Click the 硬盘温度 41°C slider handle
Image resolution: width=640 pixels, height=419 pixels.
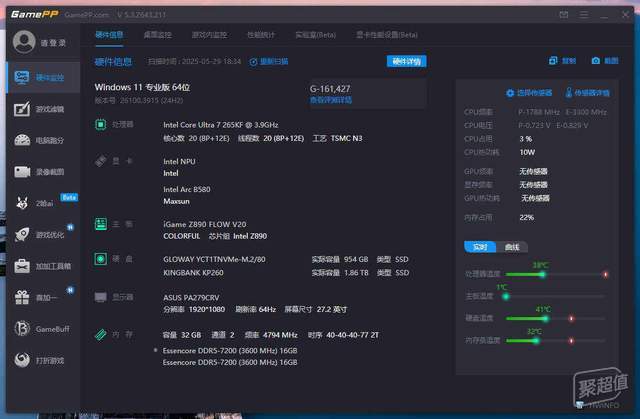546,319
